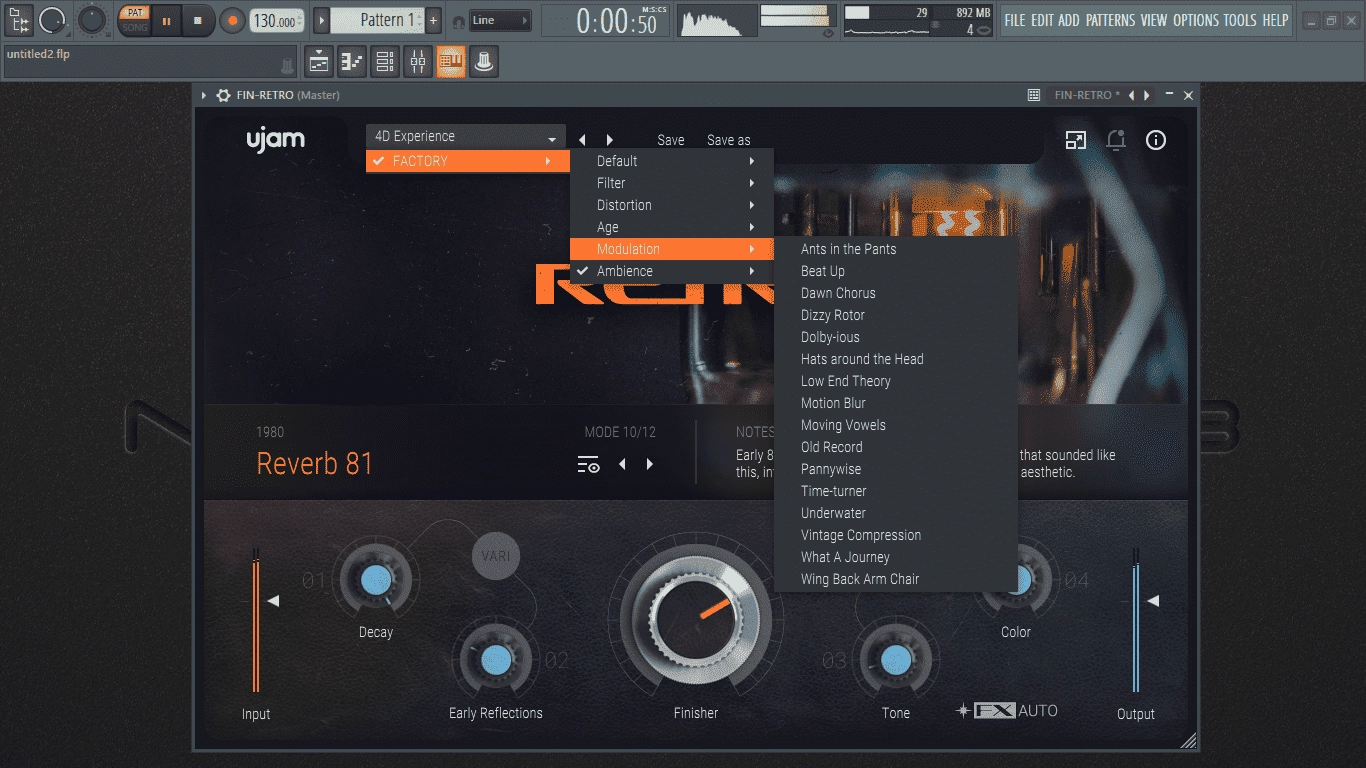Choose the Underwater preset
Screen dimensions: 1366x768
click(x=896, y=513)
